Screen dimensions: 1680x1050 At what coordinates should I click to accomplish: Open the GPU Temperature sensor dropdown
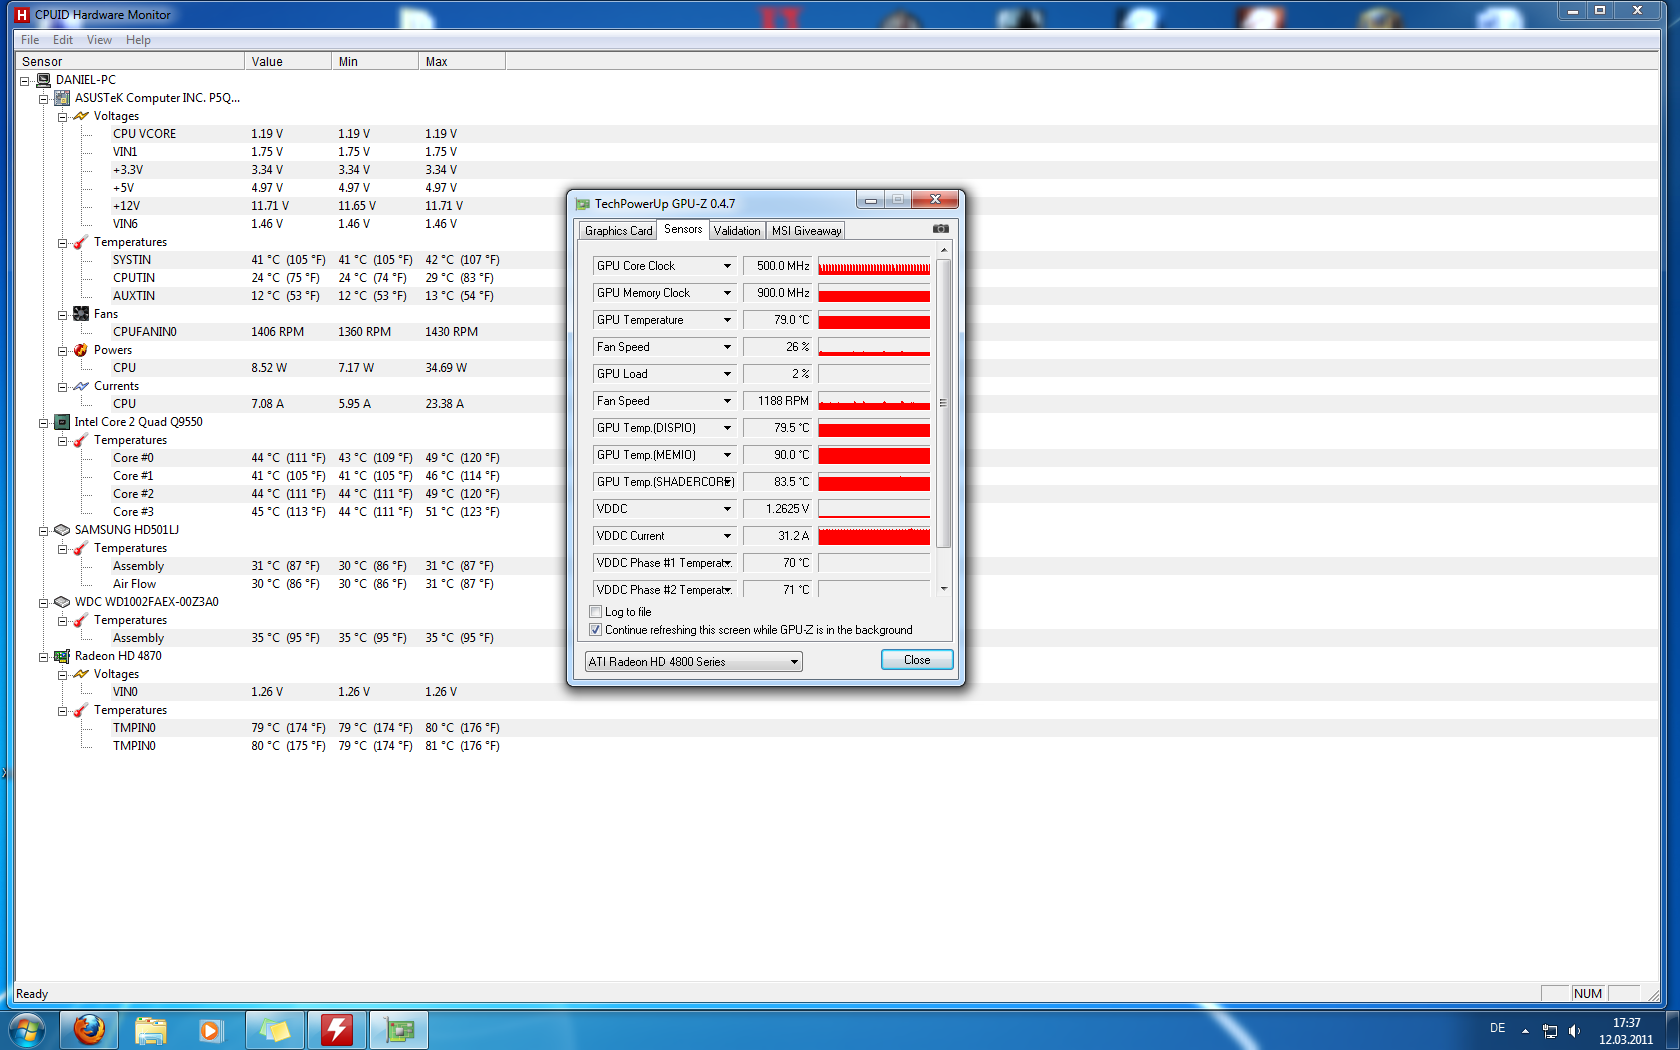727,320
